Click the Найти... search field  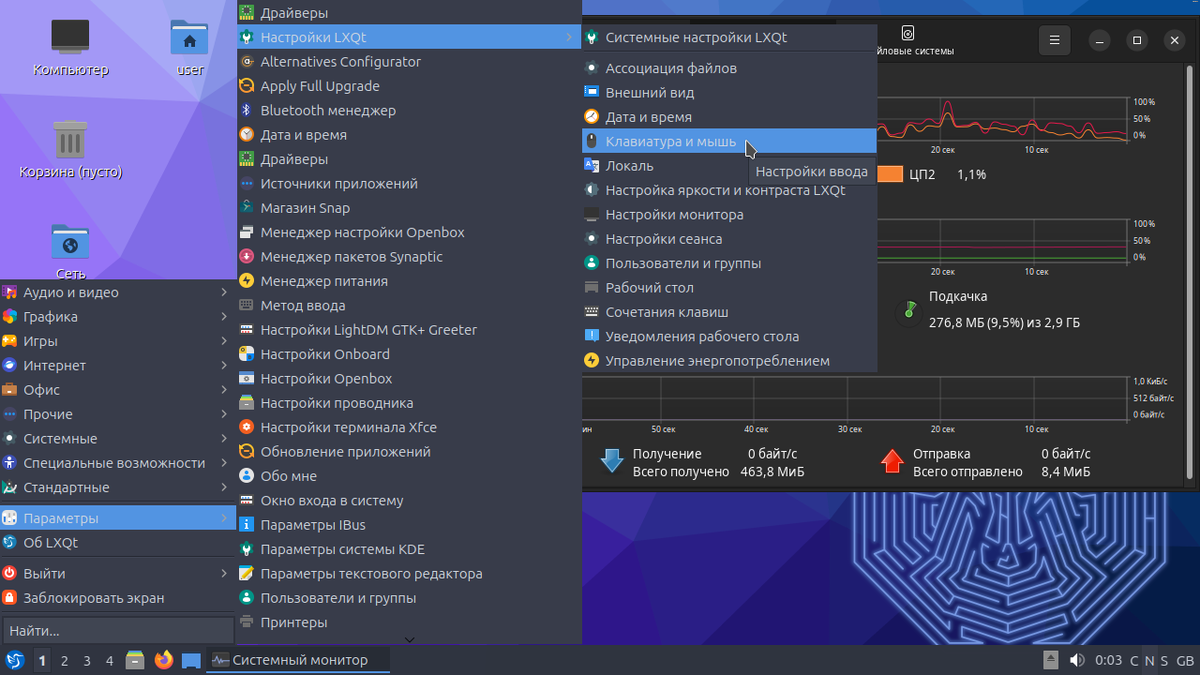(x=118, y=631)
